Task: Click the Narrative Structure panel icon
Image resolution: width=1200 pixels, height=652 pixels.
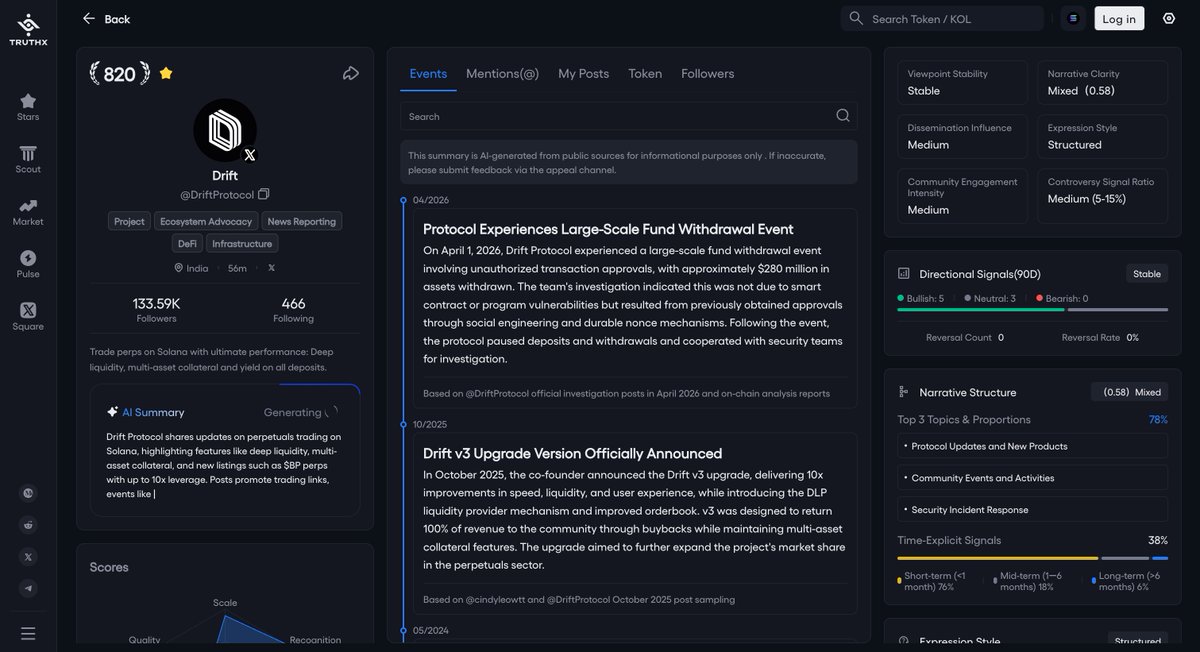Action: [904, 392]
